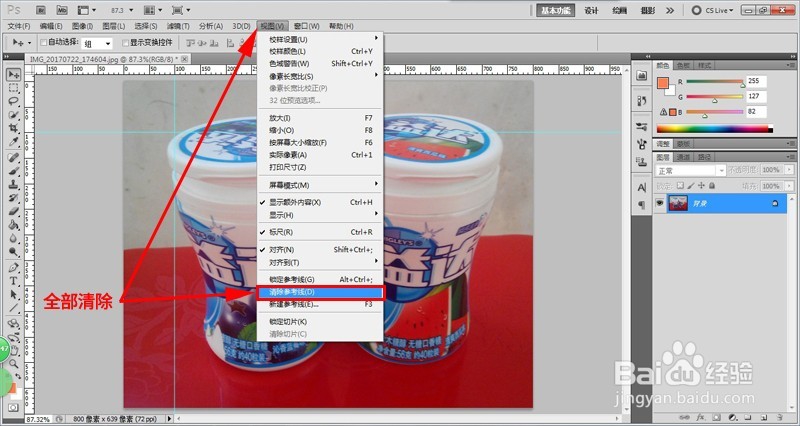Image resolution: width=800 pixels, height=426 pixels.
Task: Open the layer Opacity 100% arrow
Action: (x=790, y=170)
